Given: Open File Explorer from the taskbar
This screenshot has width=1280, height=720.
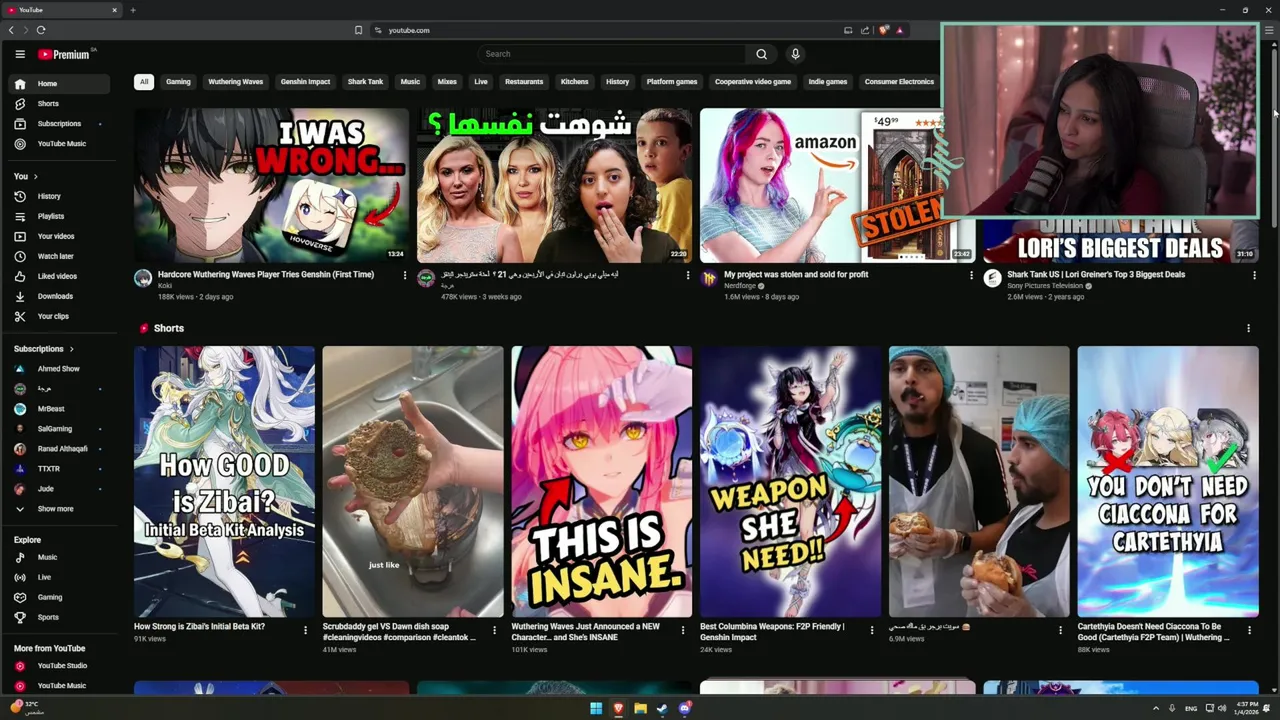Looking at the screenshot, I should tap(640, 708).
